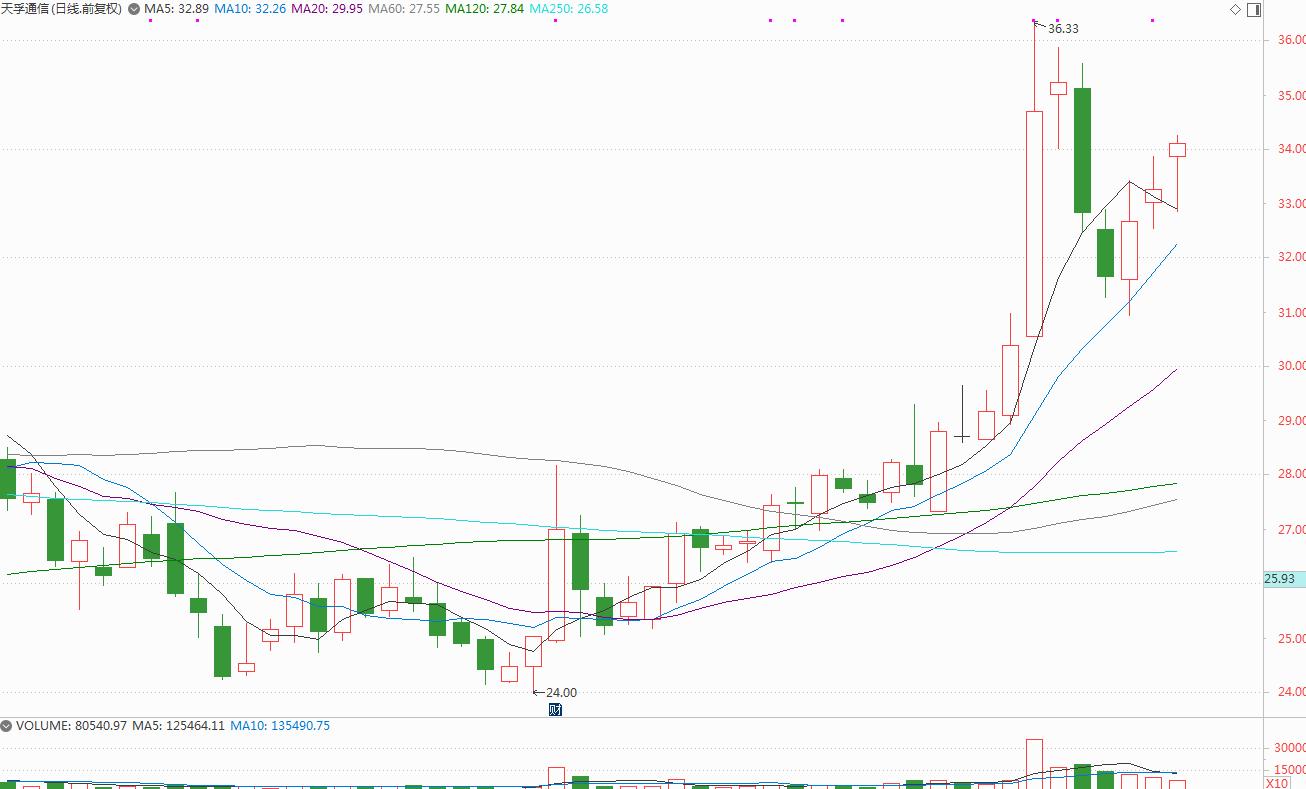
Task: Expand the VOLUME indicator dropdown arrow
Action: coord(6,726)
